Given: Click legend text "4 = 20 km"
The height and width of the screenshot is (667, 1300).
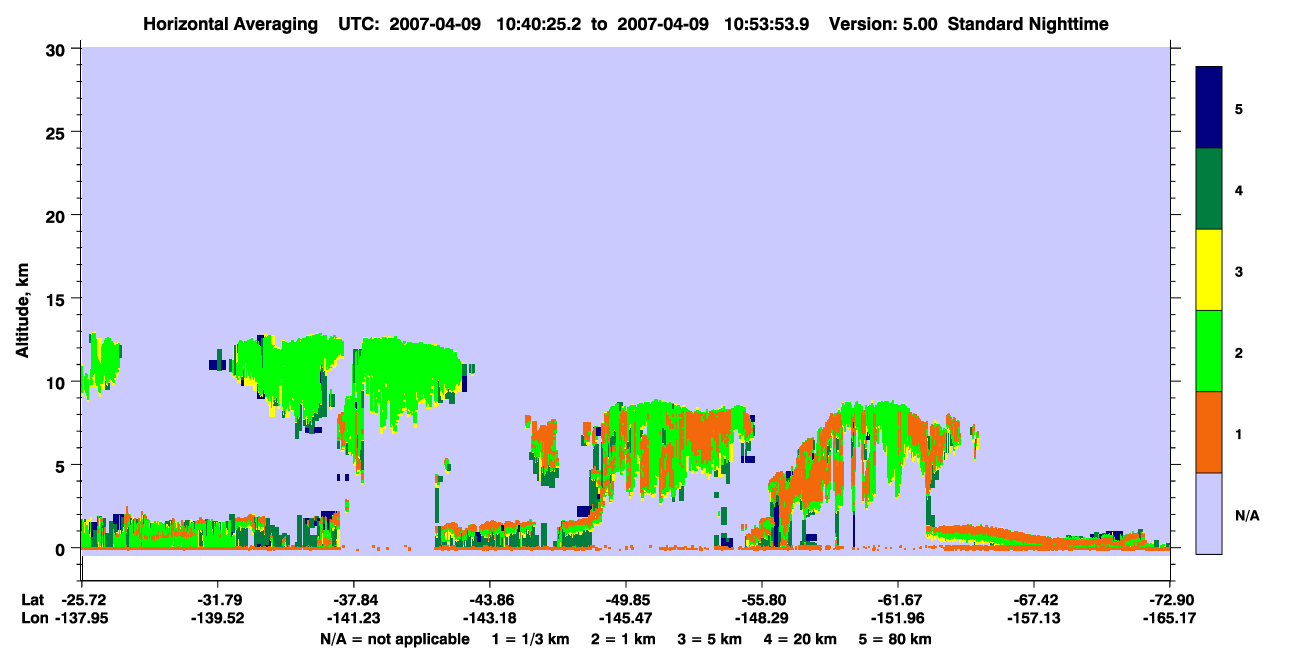Looking at the screenshot, I should (801, 638).
